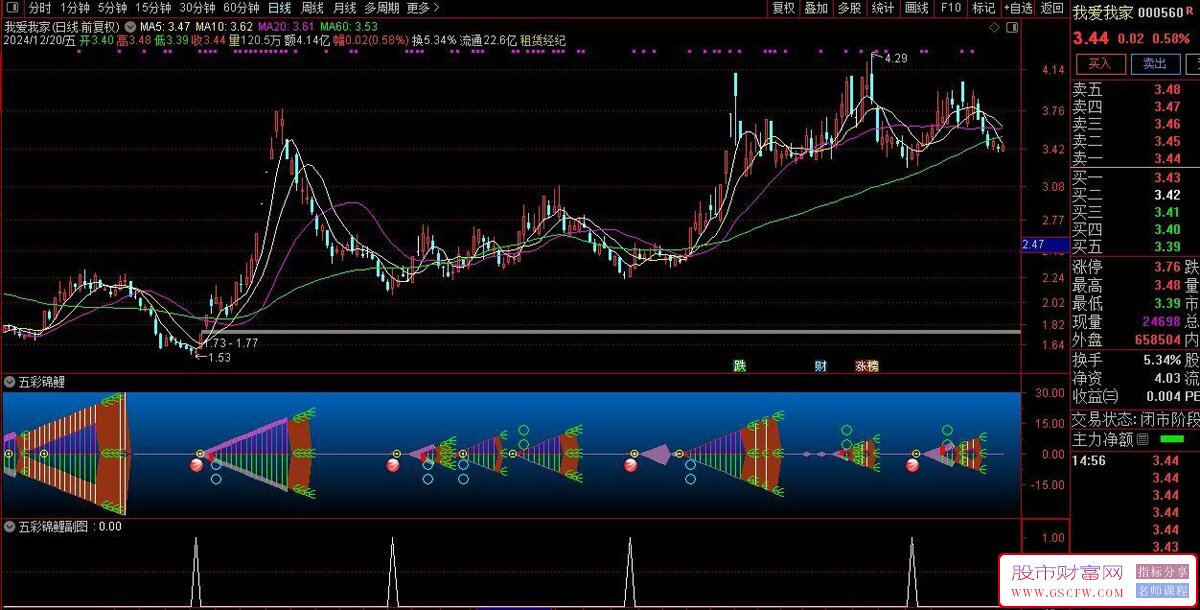The height and width of the screenshot is (610, 1200).
Task: Click the MA10: 3.62 indicator value
Action: click(x=224, y=25)
